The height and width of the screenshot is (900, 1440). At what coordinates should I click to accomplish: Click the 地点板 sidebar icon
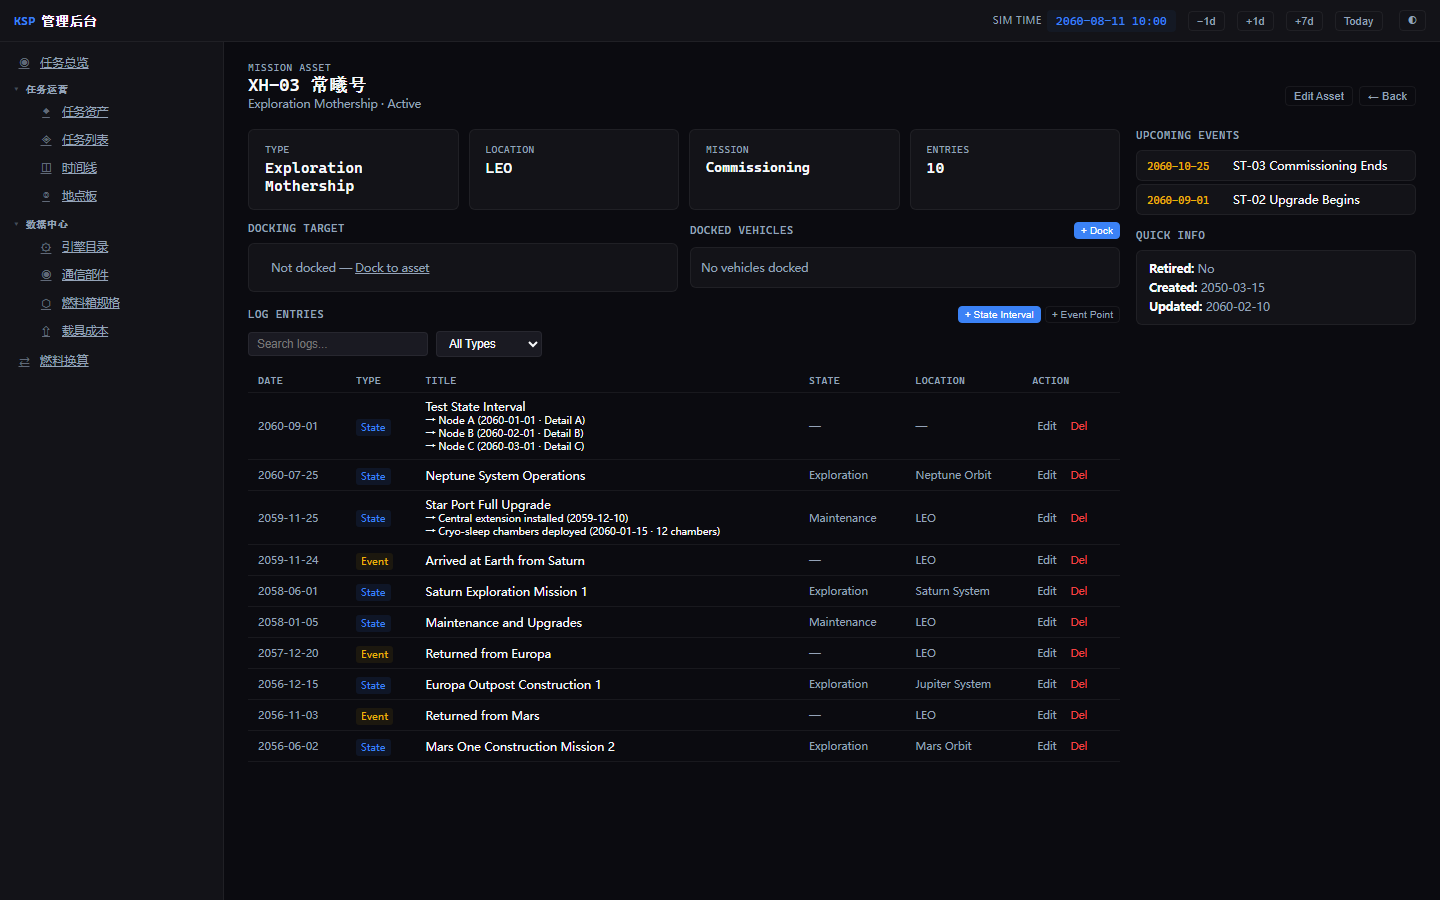point(46,196)
